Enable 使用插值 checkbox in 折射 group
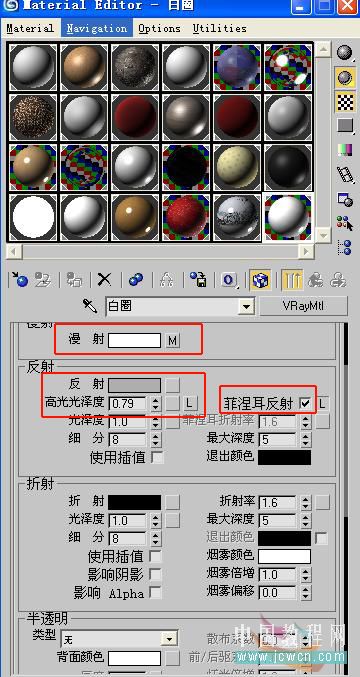 pyautogui.click(x=155, y=556)
